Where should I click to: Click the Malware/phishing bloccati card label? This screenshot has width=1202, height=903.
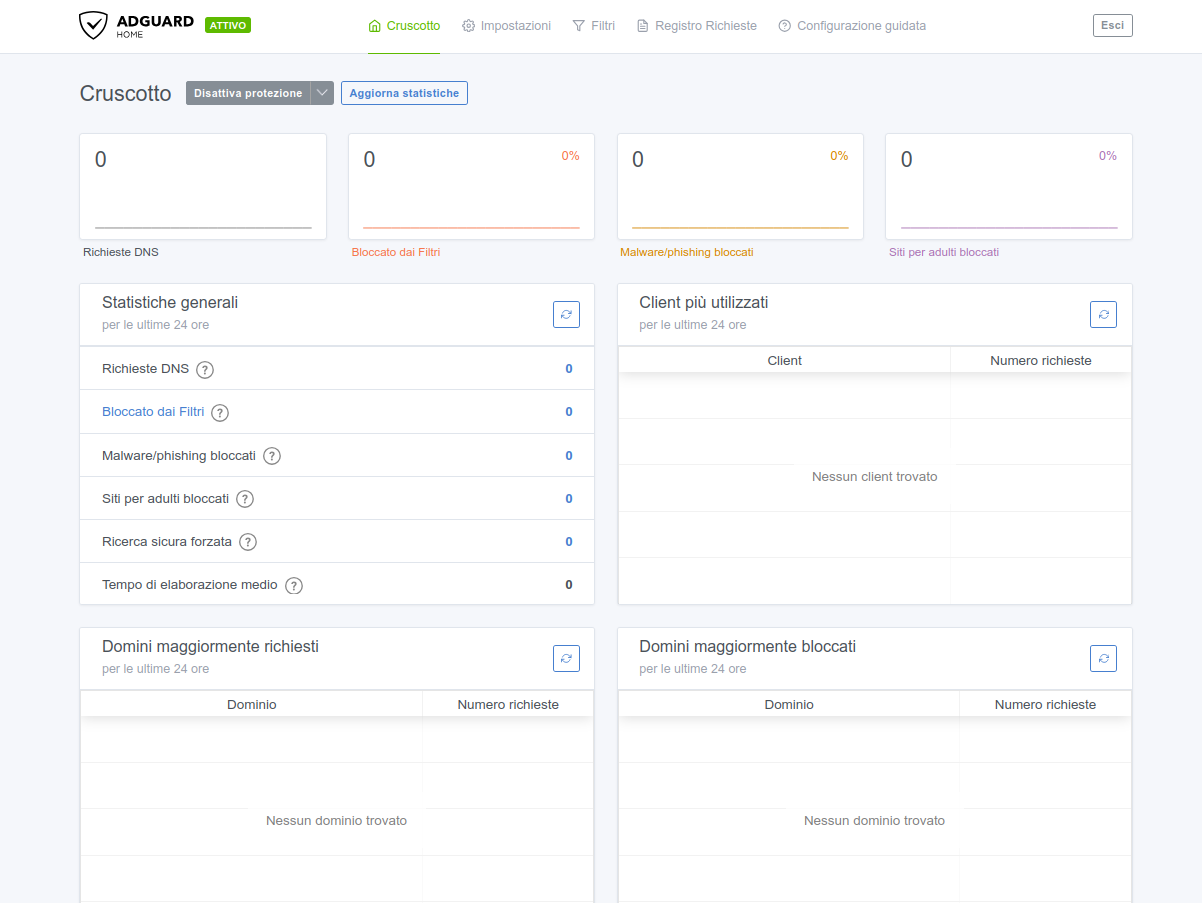point(687,252)
